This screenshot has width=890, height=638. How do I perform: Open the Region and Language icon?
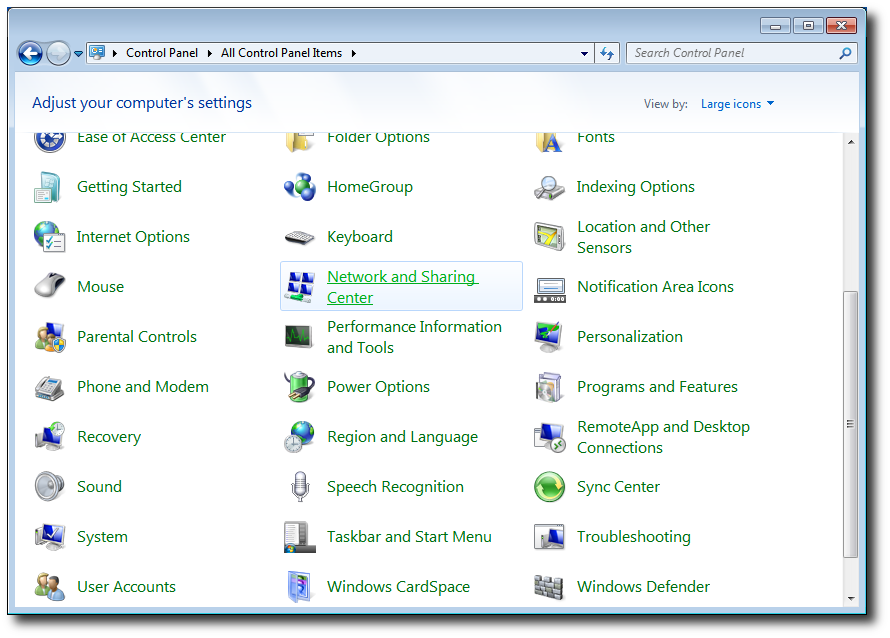pyautogui.click(x=300, y=437)
